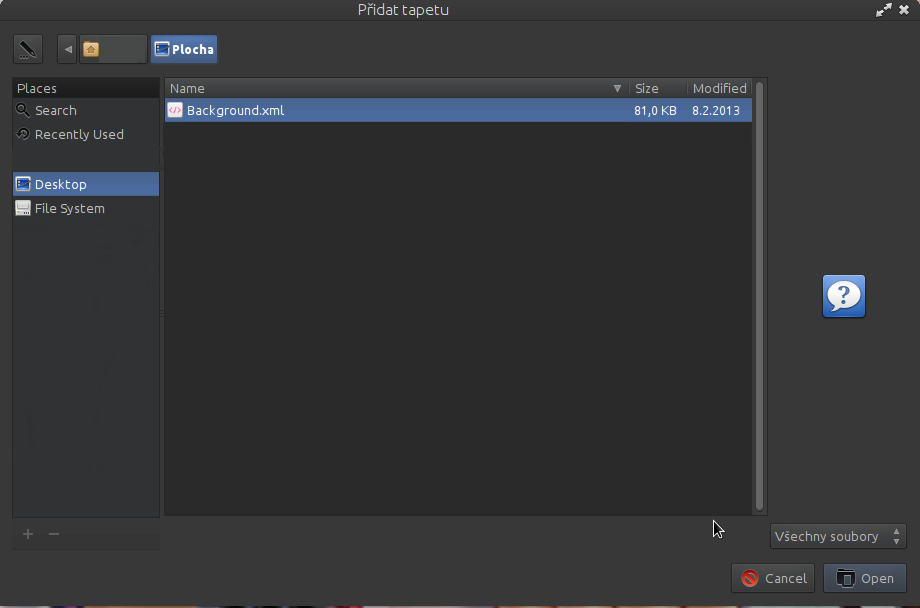Viewport: 920px width, 608px height.
Task: Select the Background.xml file
Action: tap(458, 110)
